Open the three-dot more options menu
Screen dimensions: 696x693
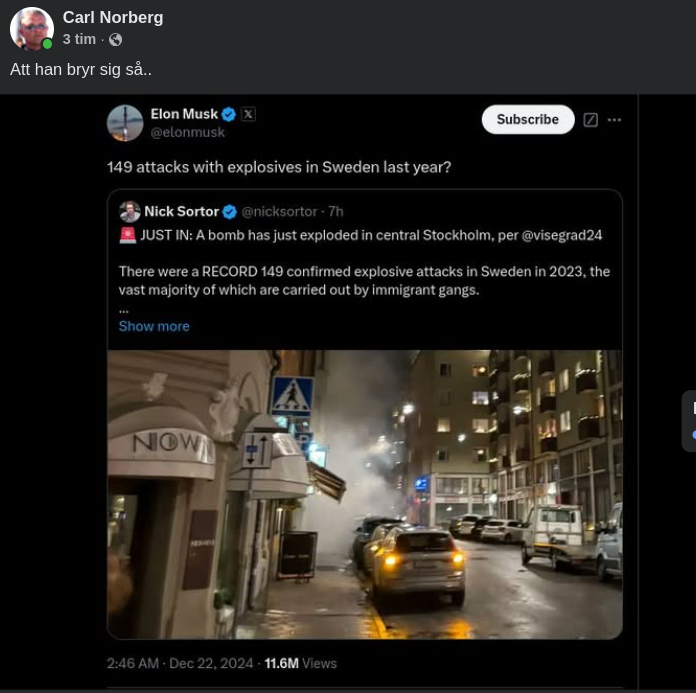click(x=614, y=120)
